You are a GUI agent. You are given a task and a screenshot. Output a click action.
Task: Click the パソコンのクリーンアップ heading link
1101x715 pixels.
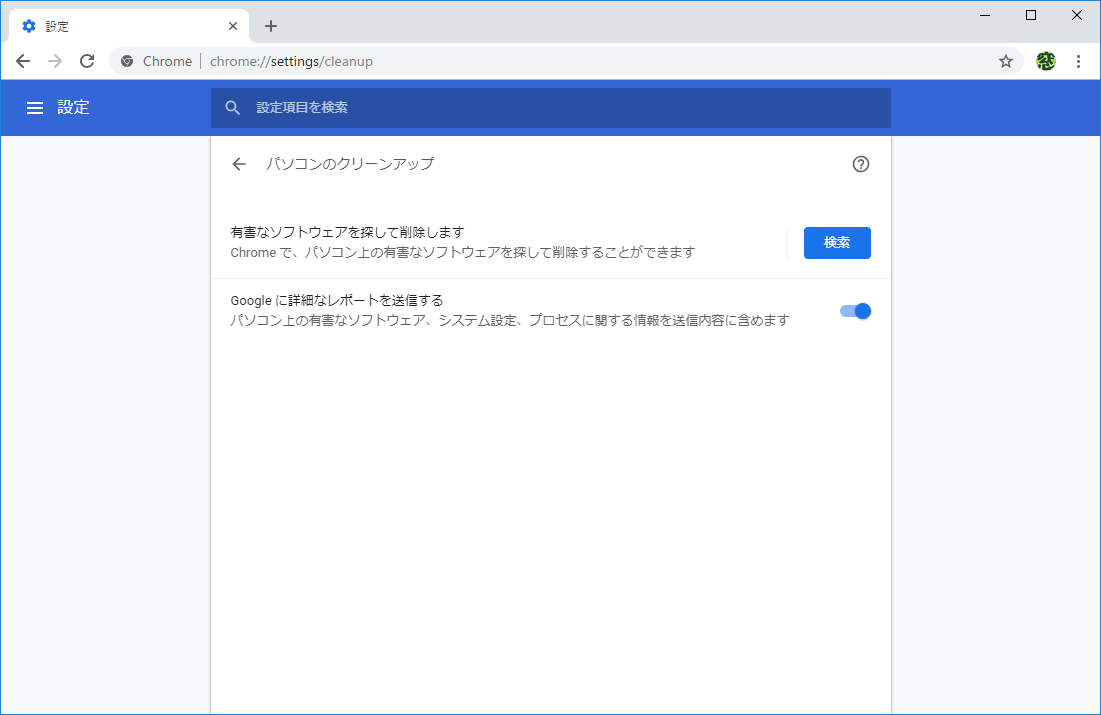[349, 163]
